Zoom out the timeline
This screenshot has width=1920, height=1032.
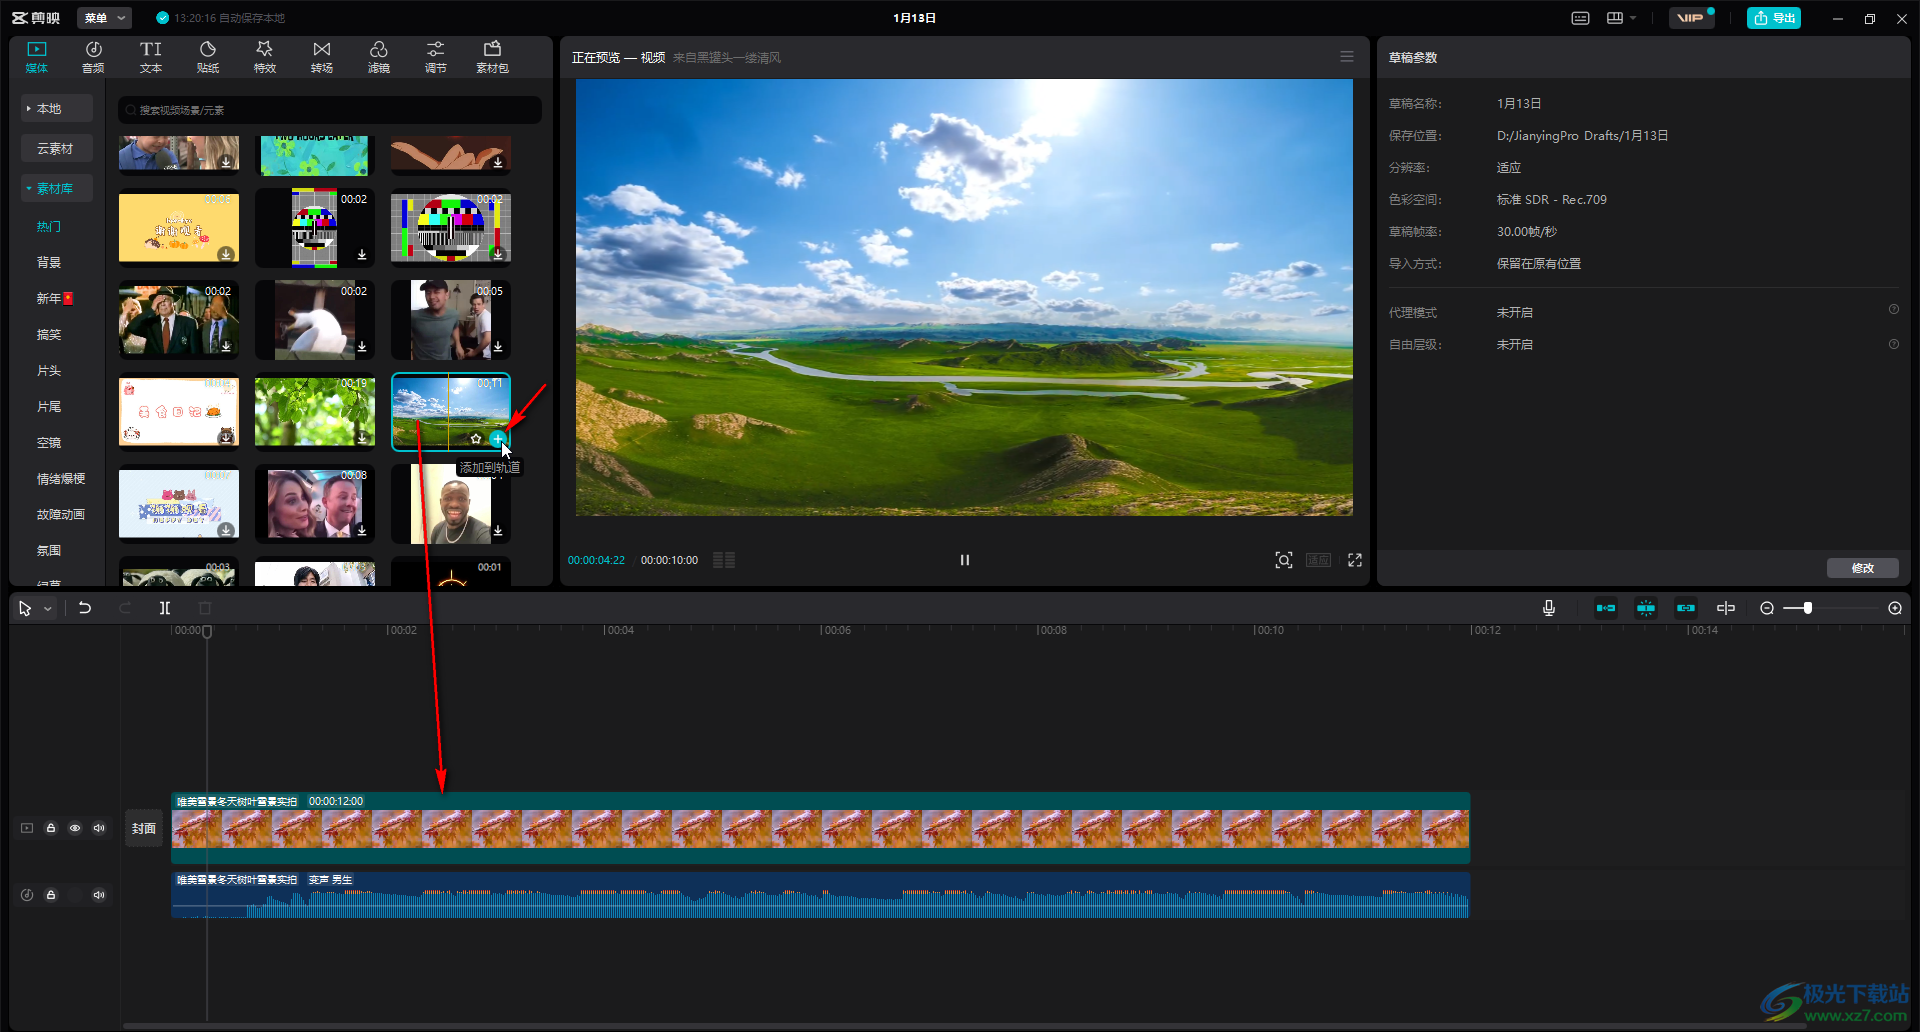tap(1767, 608)
